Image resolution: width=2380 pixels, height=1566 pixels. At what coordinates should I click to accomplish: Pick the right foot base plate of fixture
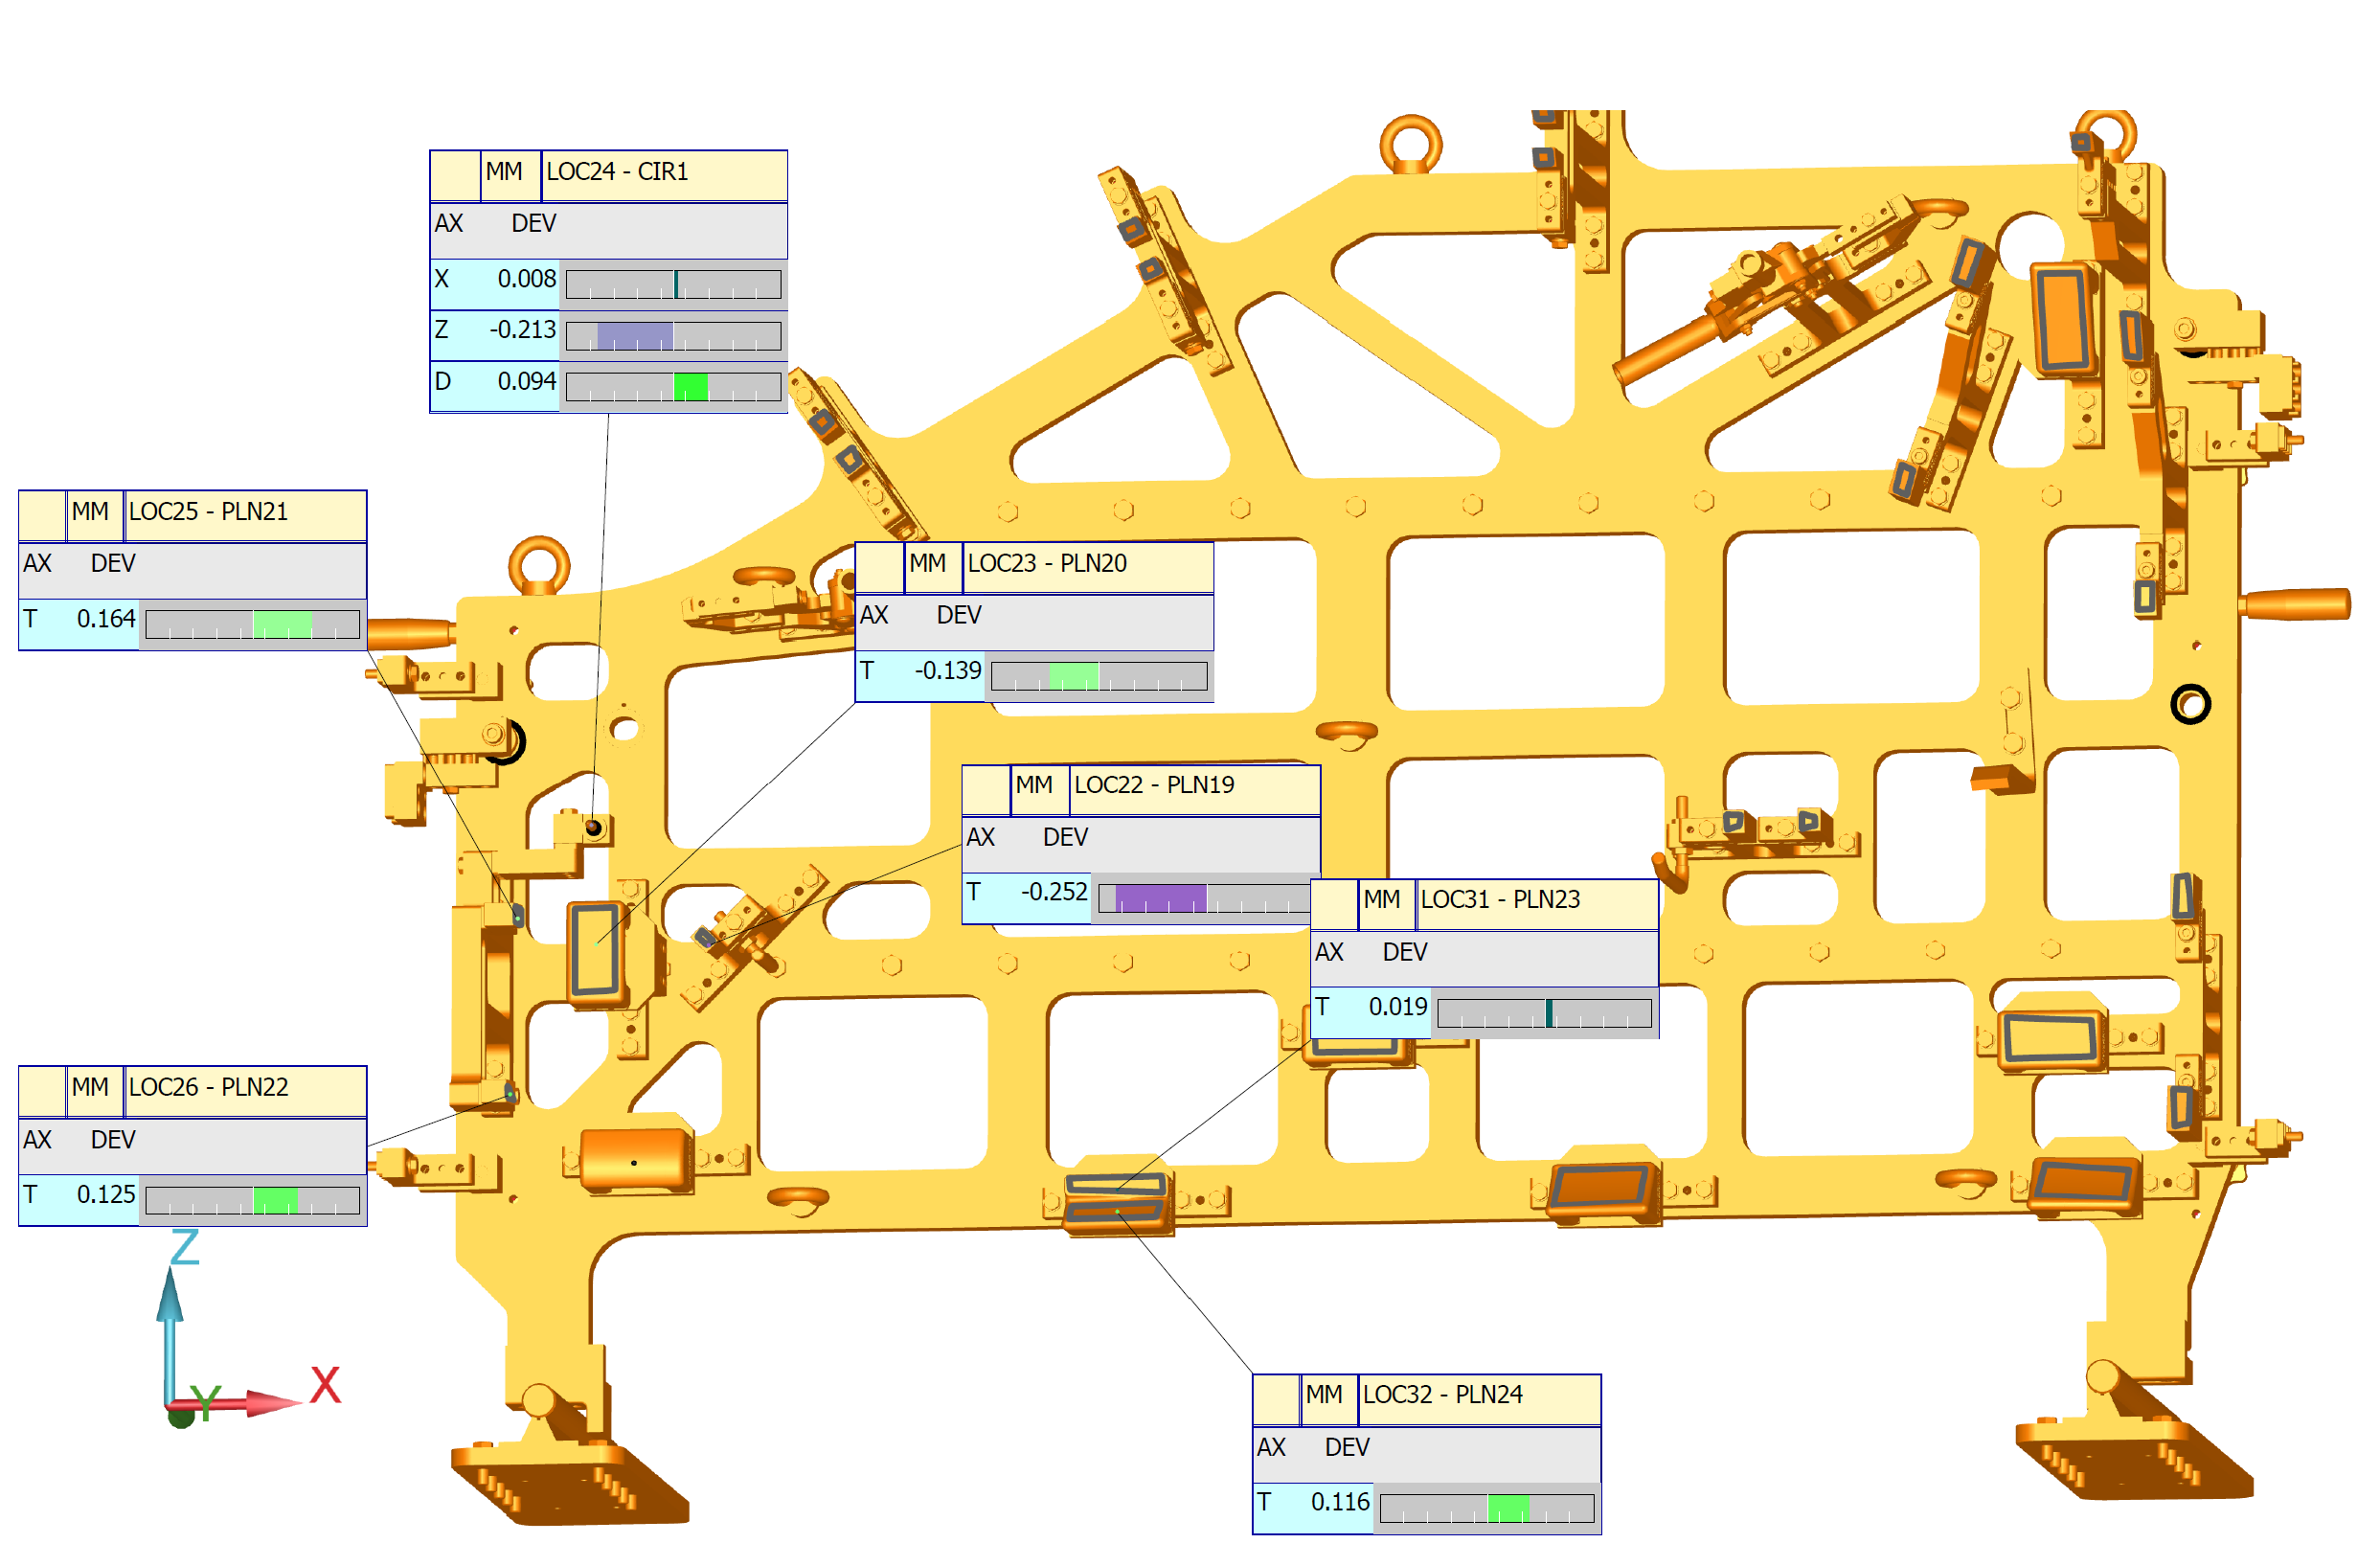tap(2134, 1458)
